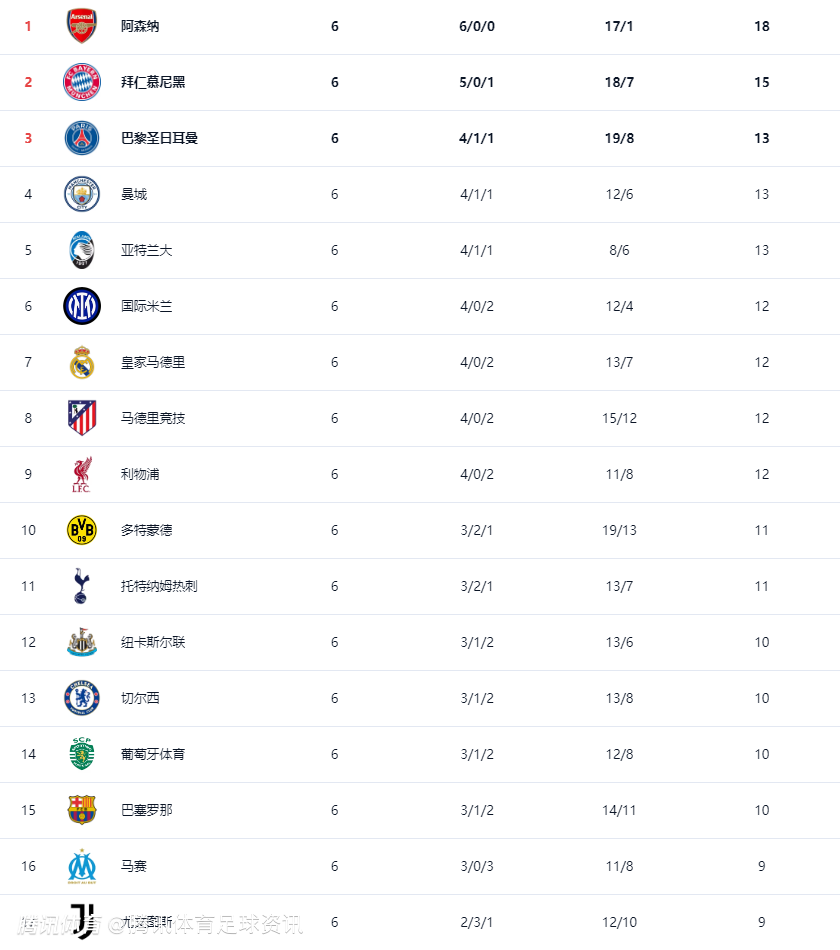The image size is (840, 950).
Task: Select the Sporting CP logo
Action: tap(82, 754)
